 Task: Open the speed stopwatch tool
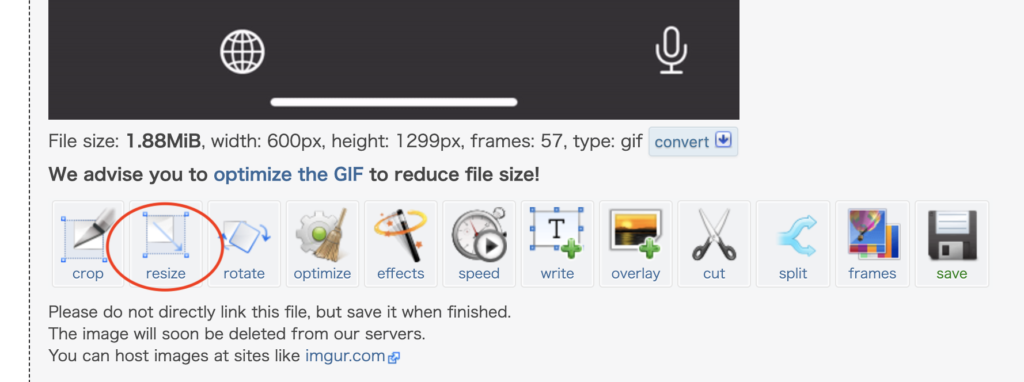(479, 244)
